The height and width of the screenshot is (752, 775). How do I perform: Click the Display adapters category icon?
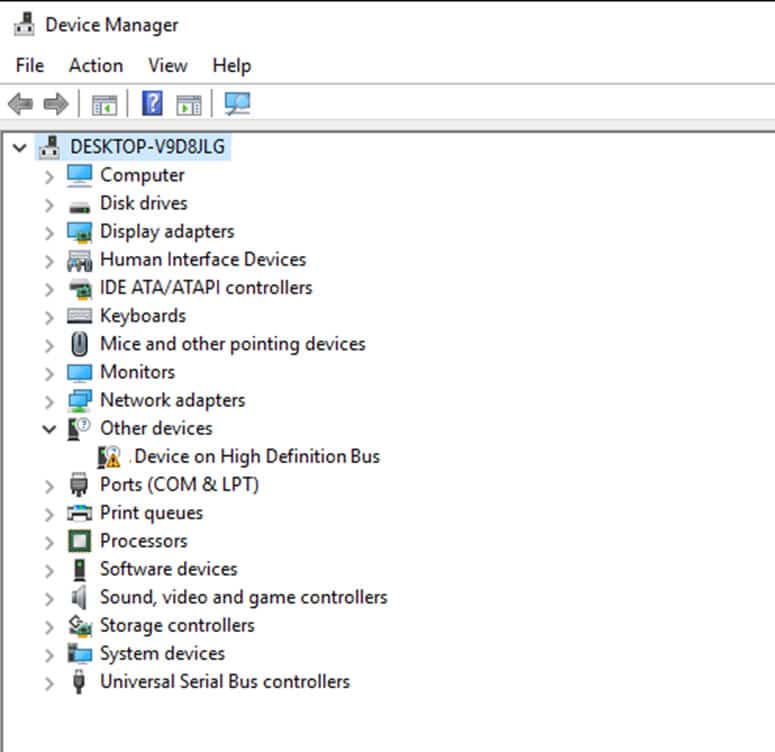pyautogui.click(x=80, y=231)
